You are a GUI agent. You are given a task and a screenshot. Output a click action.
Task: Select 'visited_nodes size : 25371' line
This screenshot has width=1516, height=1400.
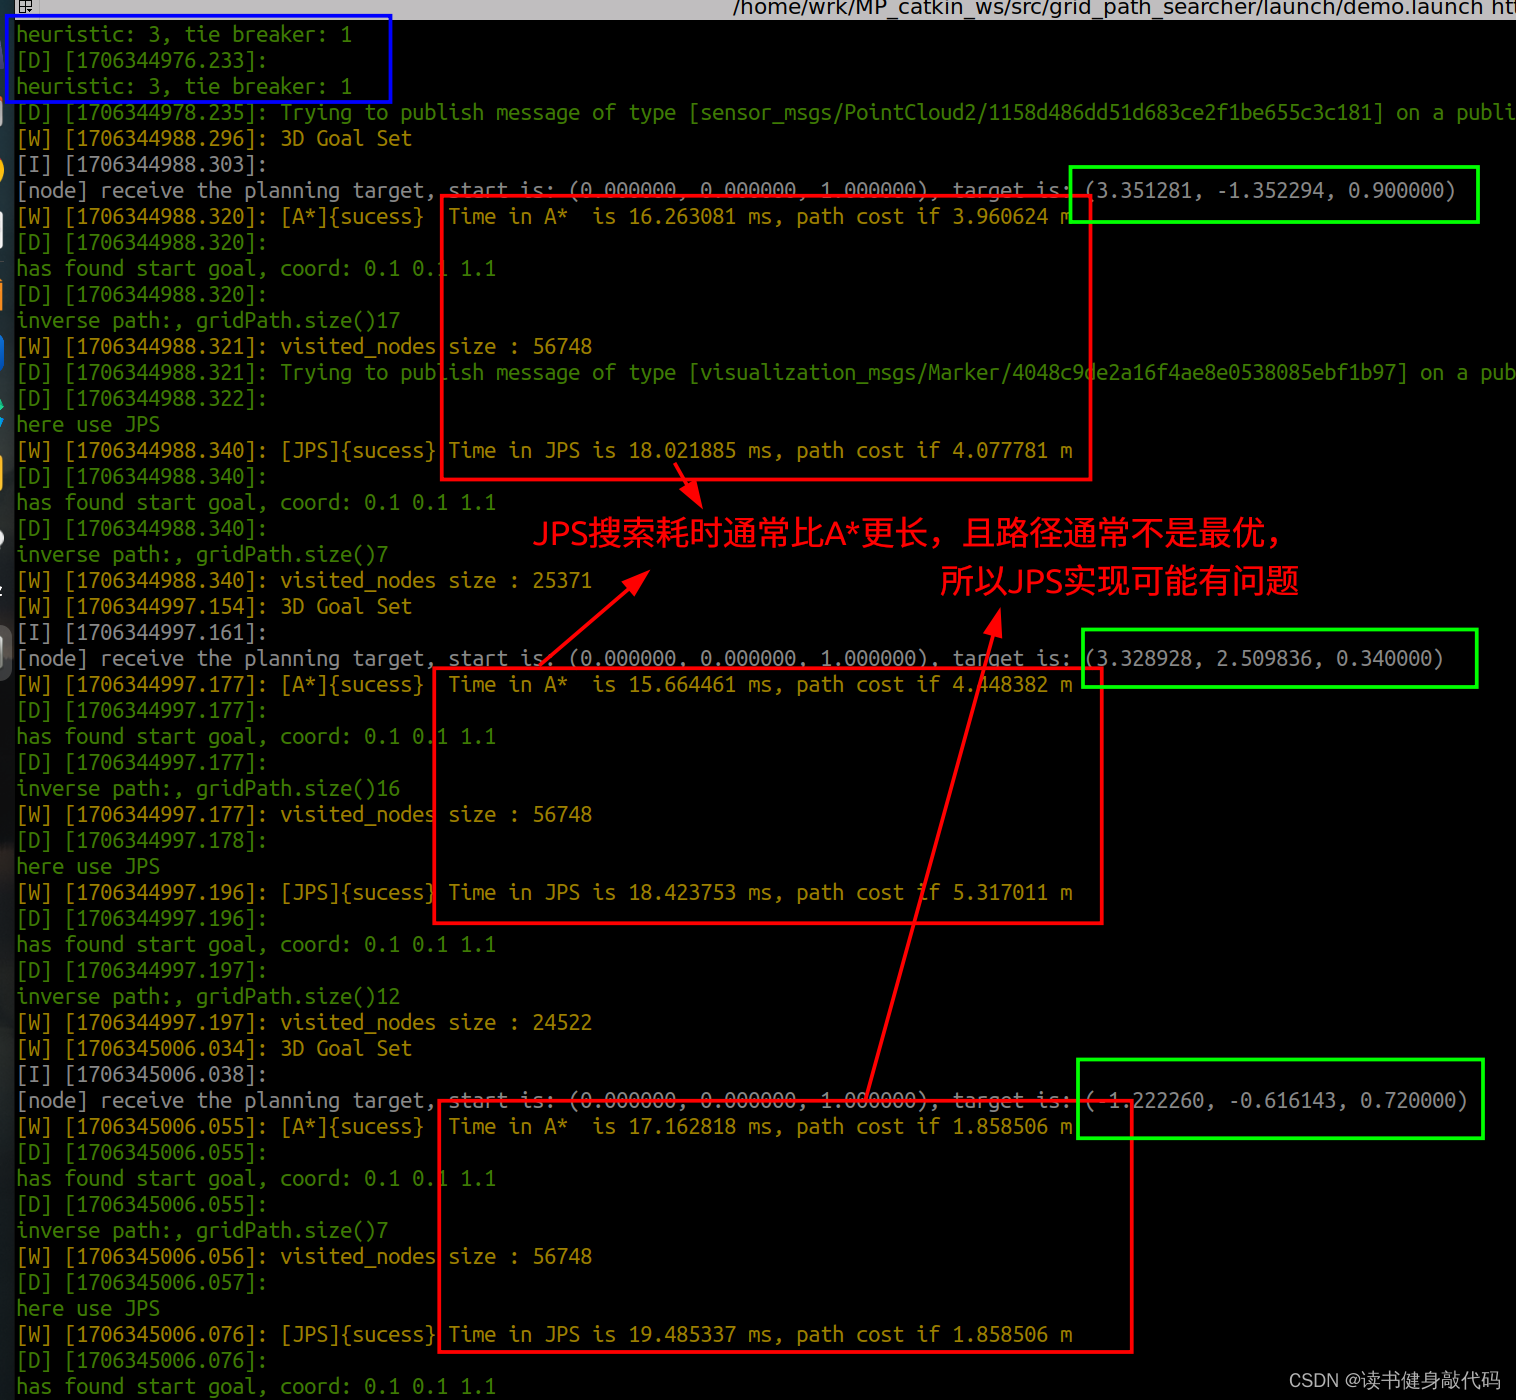(304, 581)
